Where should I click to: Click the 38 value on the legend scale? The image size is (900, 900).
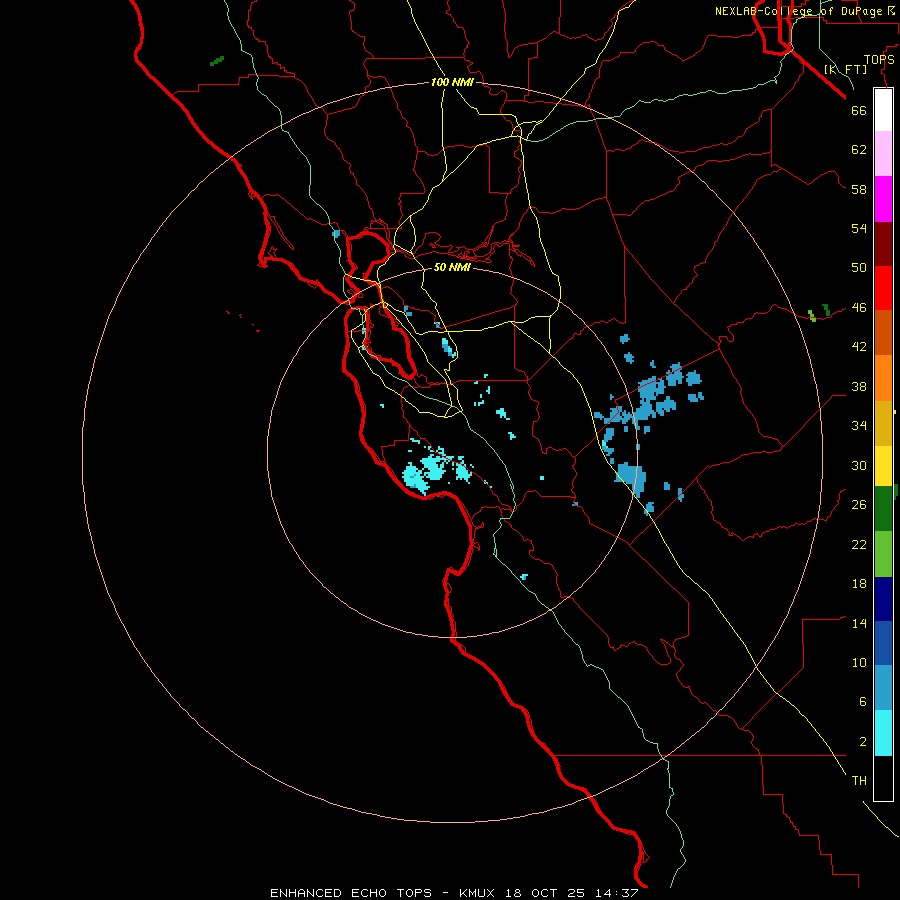[x=859, y=386]
